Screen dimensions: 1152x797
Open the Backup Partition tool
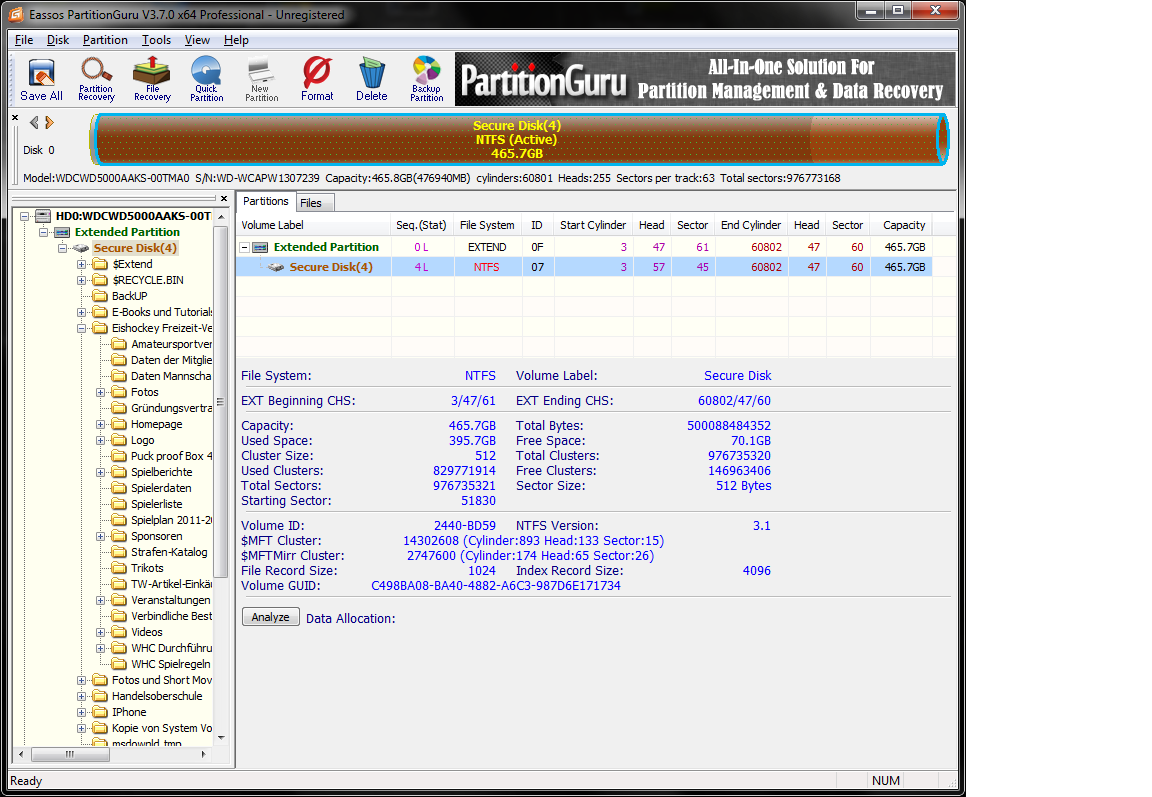[x=427, y=79]
